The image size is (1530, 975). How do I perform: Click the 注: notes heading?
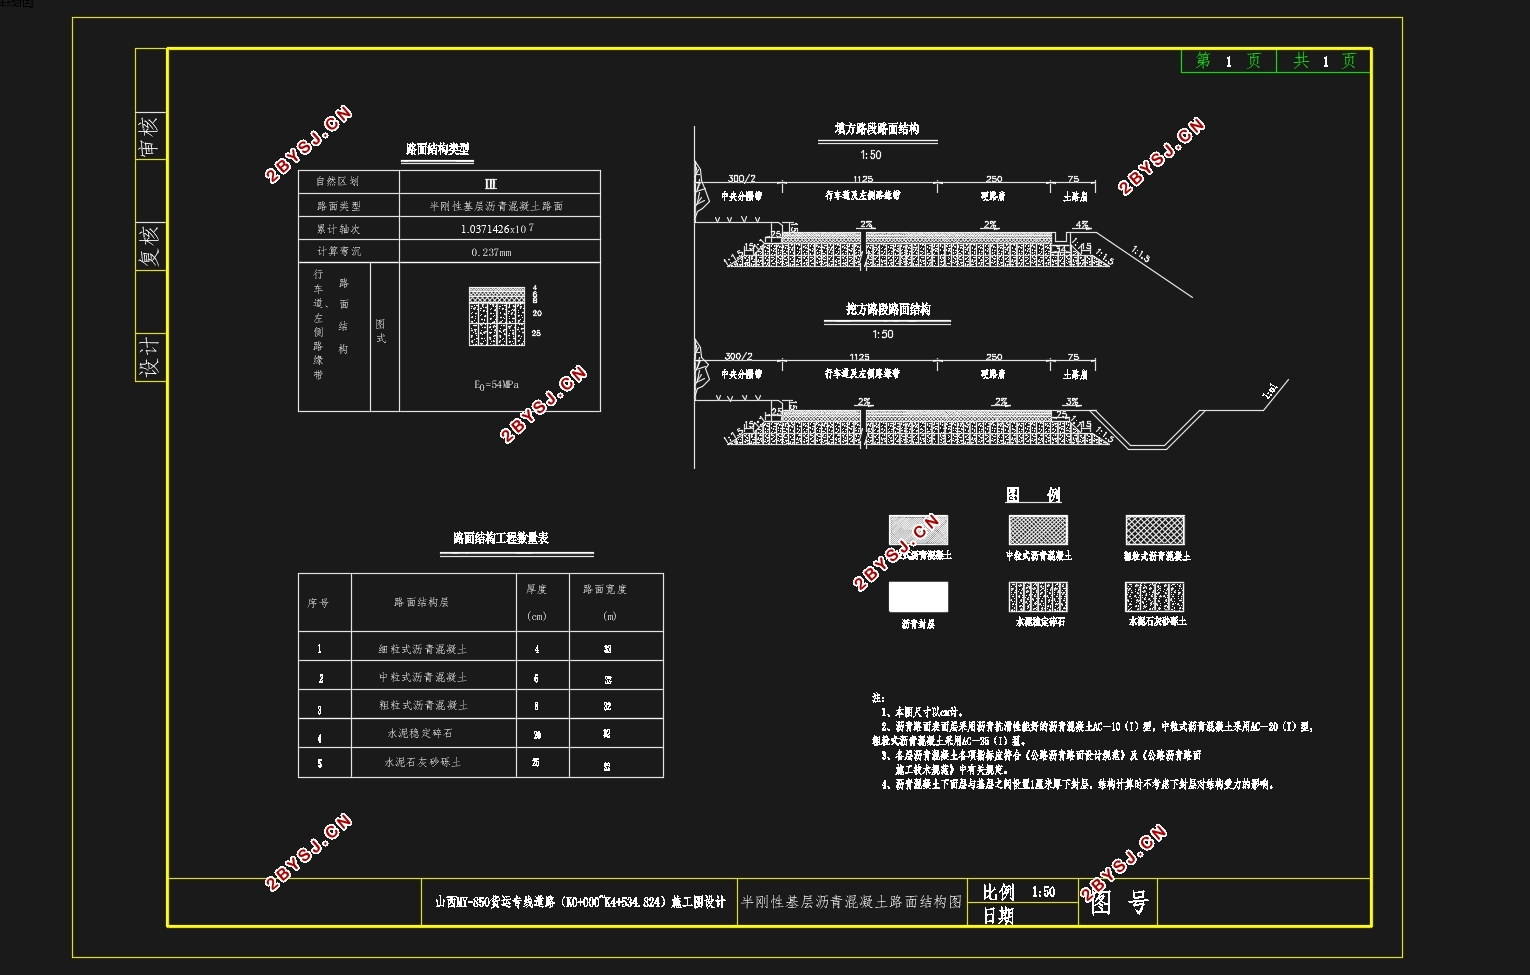pos(878,697)
